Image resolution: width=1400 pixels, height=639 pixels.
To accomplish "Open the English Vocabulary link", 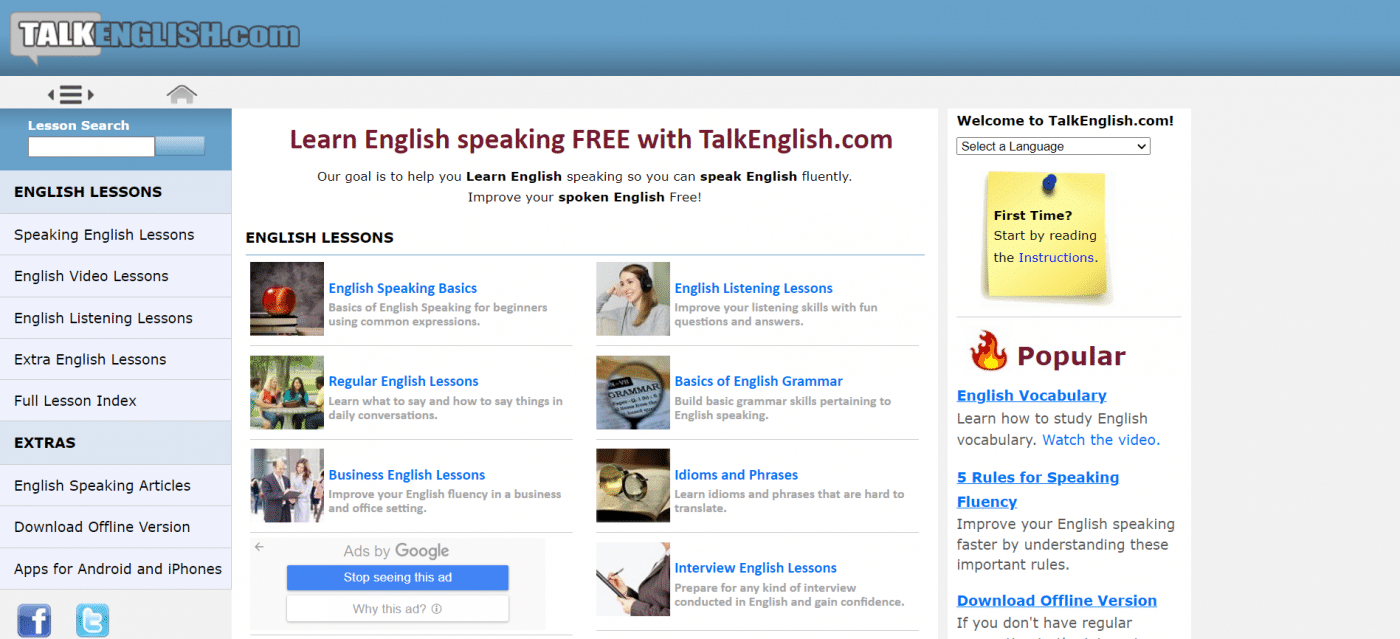I will (1031, 395).
